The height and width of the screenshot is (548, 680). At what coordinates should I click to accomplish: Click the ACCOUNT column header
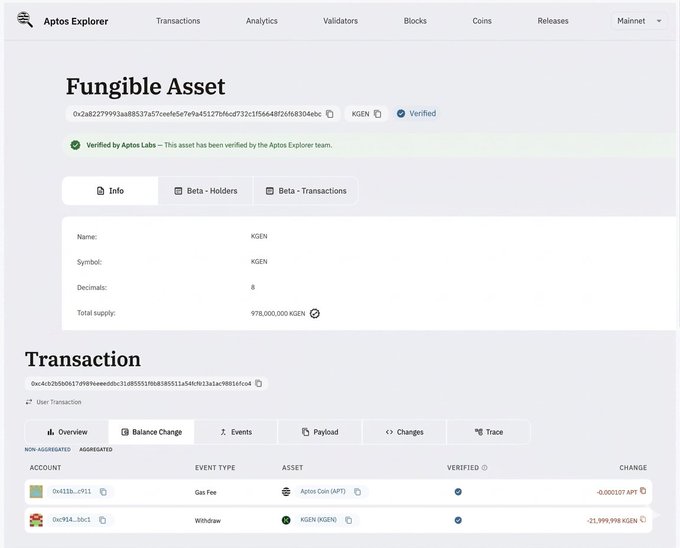pos(45,468)
